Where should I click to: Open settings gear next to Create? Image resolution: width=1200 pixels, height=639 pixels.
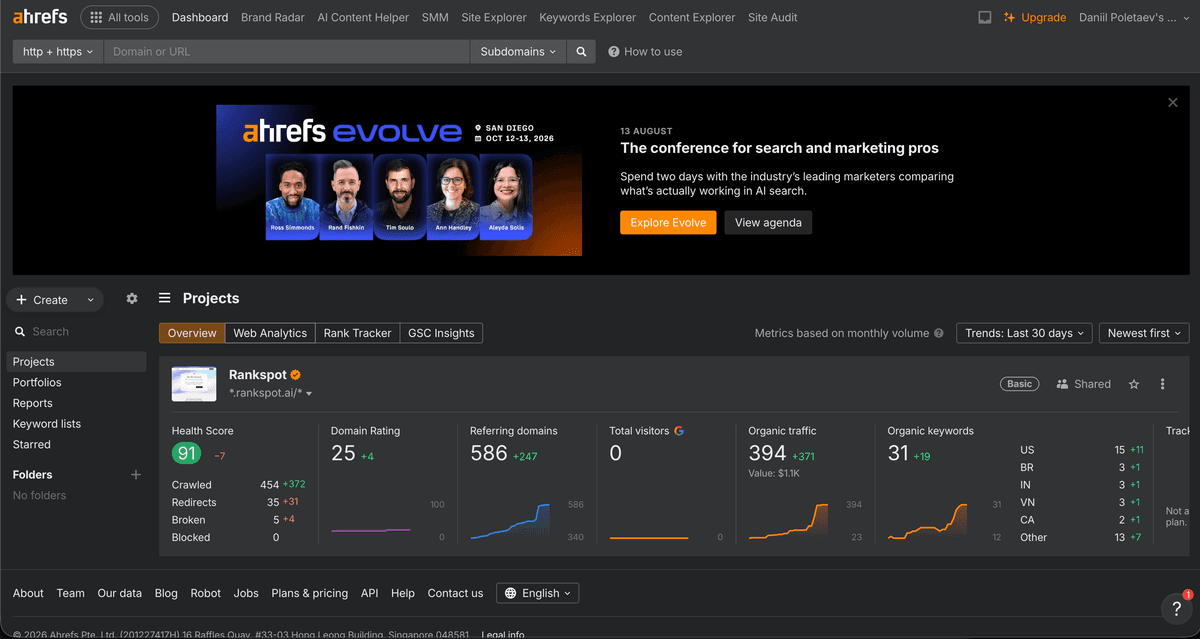[x=132, y=298]
